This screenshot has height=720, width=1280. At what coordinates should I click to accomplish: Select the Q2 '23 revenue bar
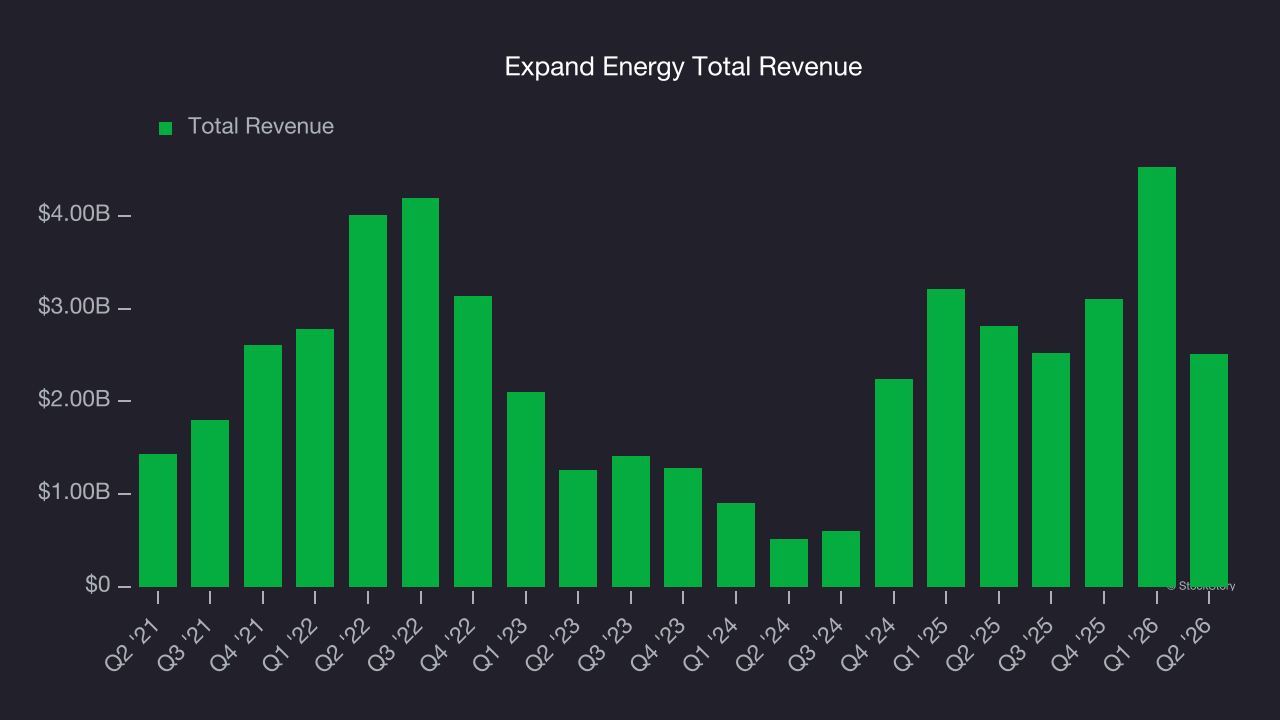click(x=578, y=528)
